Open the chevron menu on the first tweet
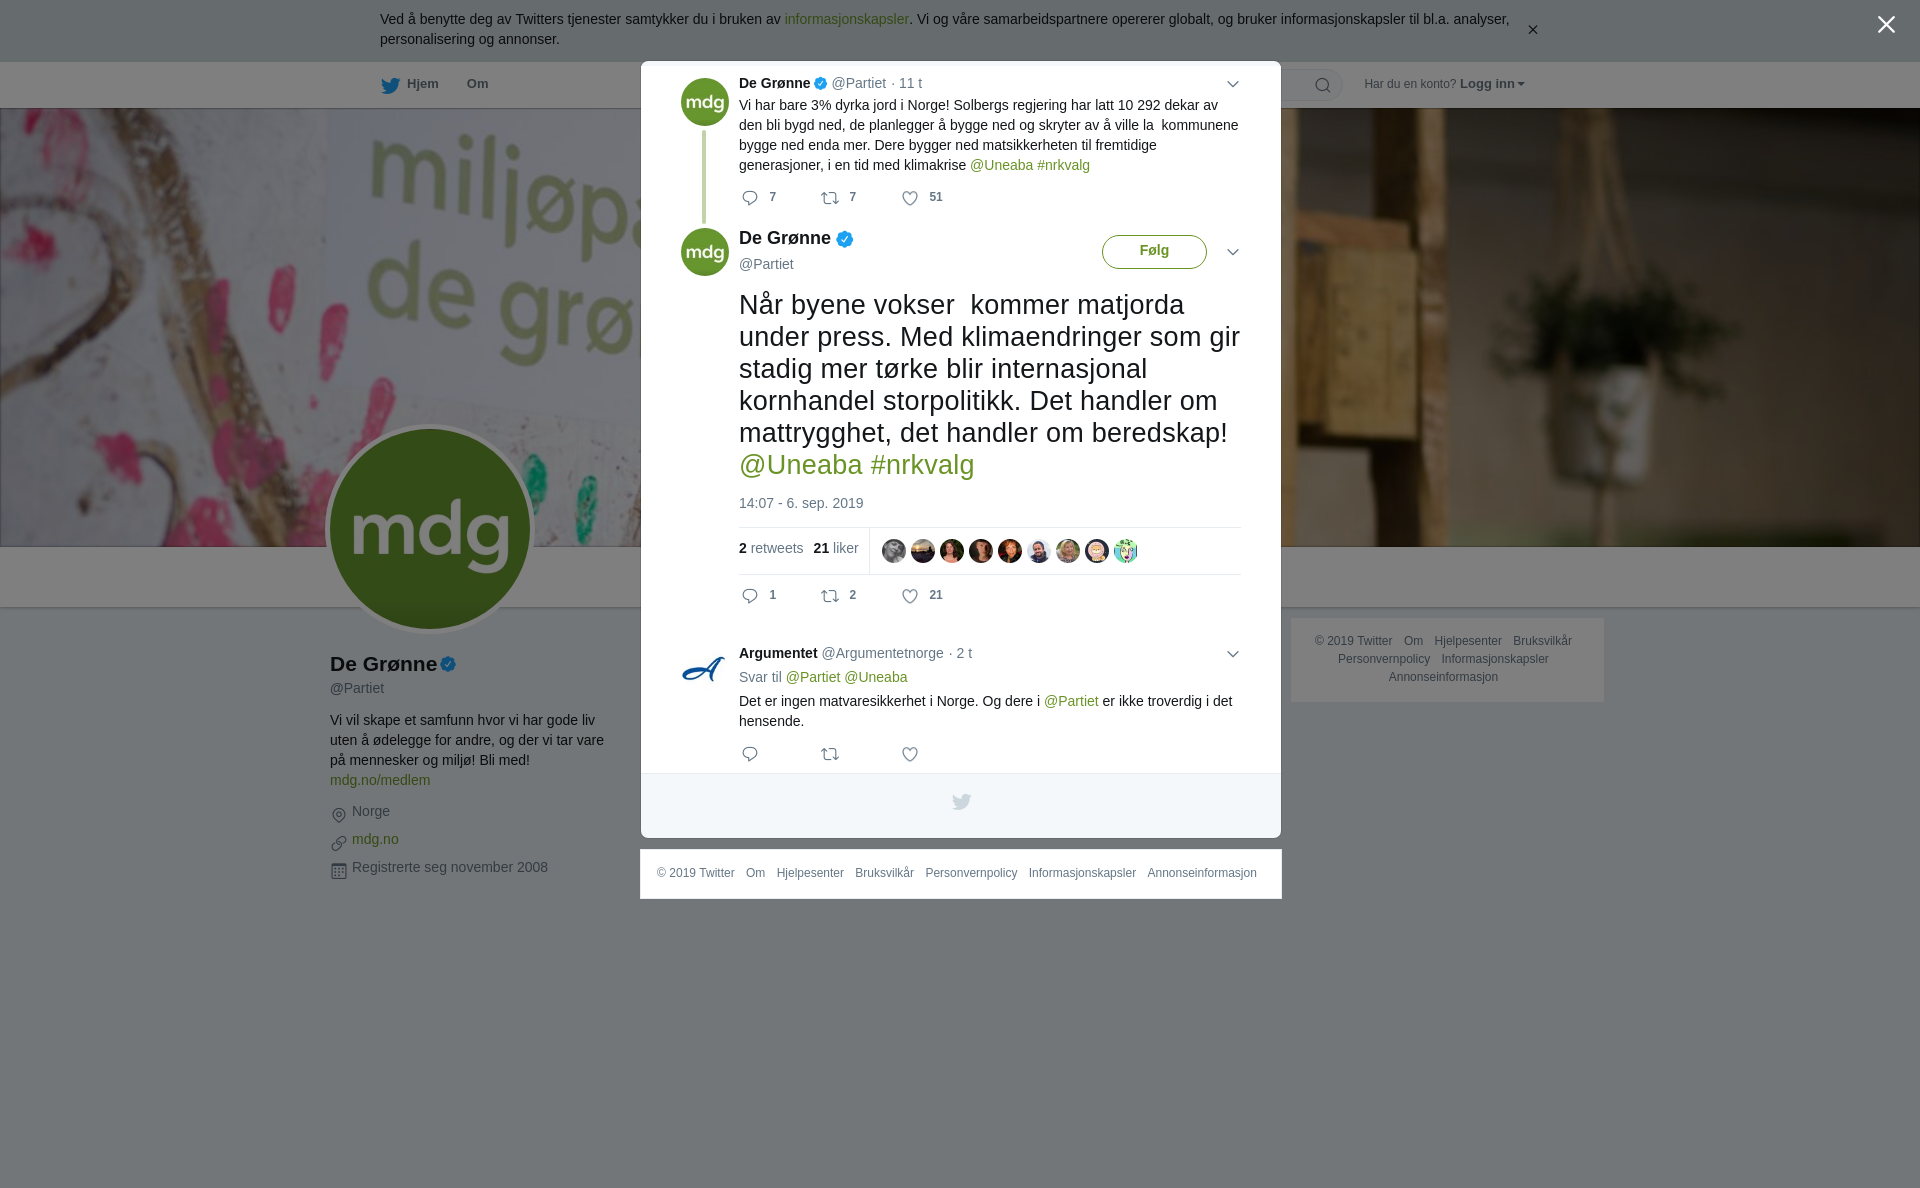The width and height of the screenshot is (1920, 1188). coord(1233,84)
